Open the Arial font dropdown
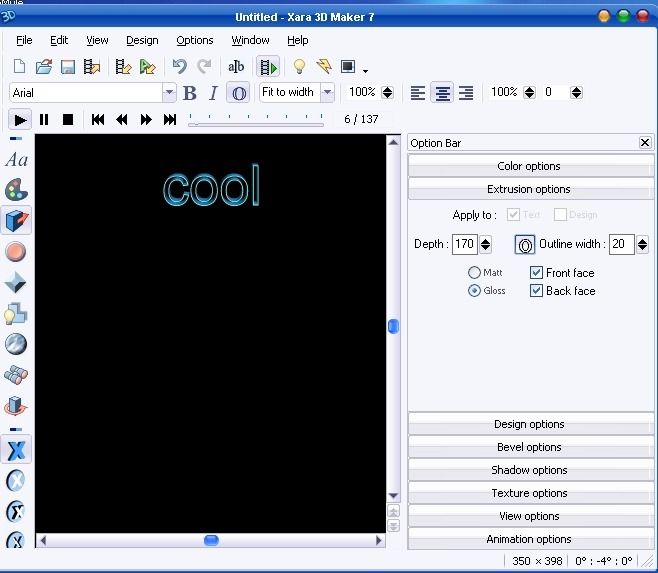Screen dimensions: 658x573 point(169,92)
